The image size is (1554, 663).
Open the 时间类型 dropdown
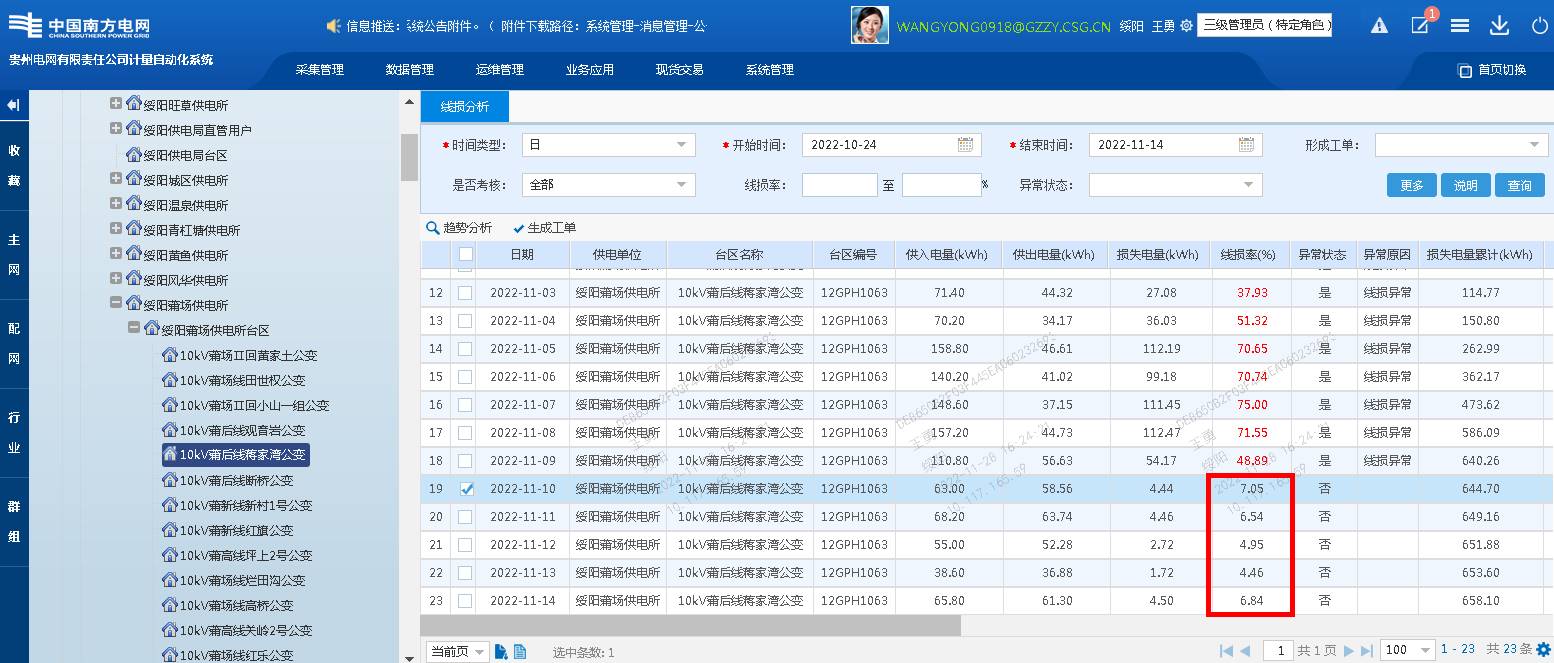[608, 145]
